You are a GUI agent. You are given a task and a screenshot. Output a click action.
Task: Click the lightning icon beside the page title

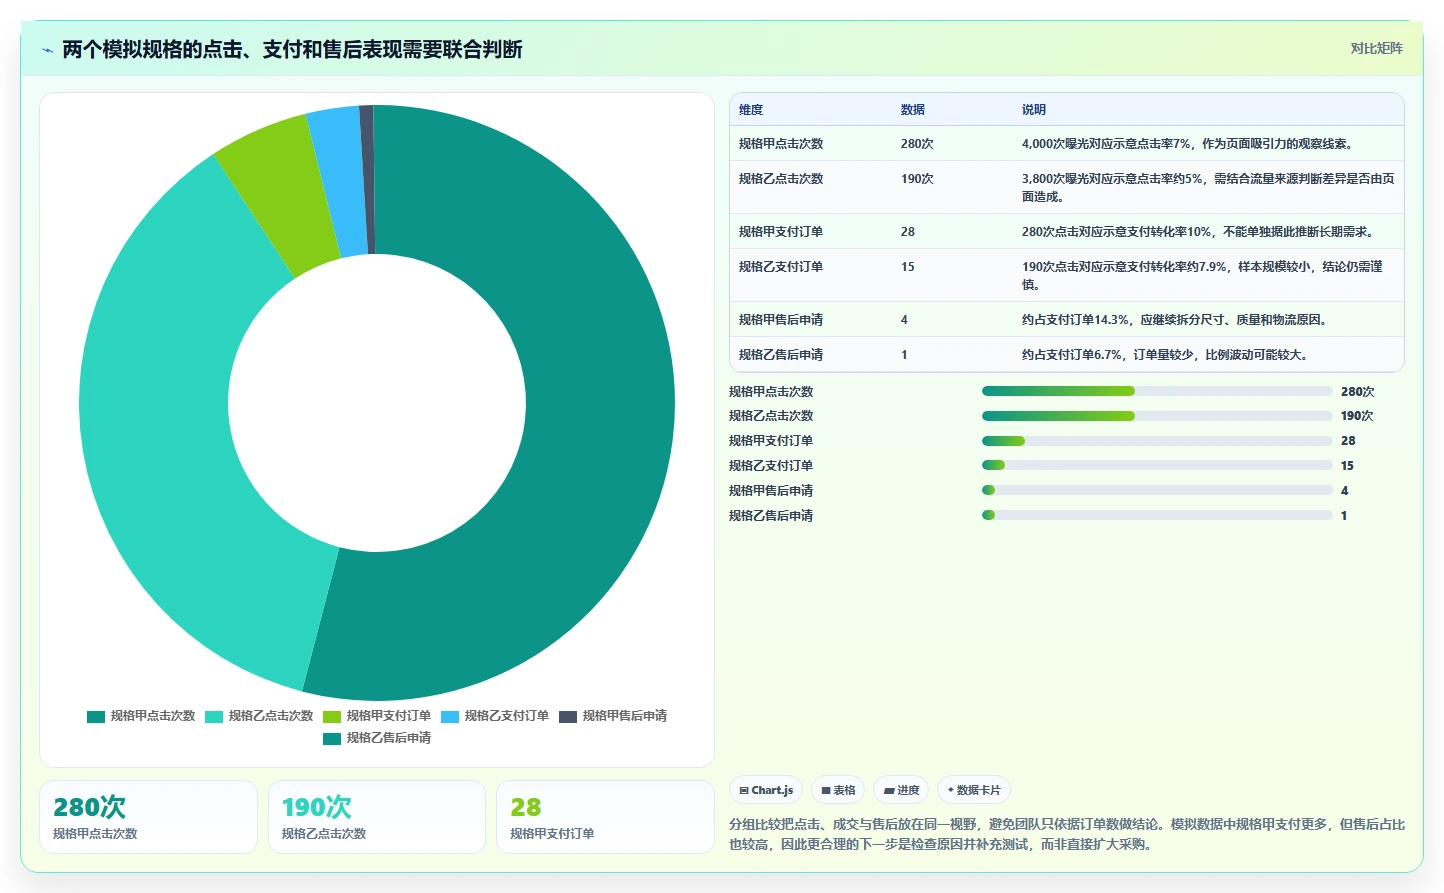point(47,50)
